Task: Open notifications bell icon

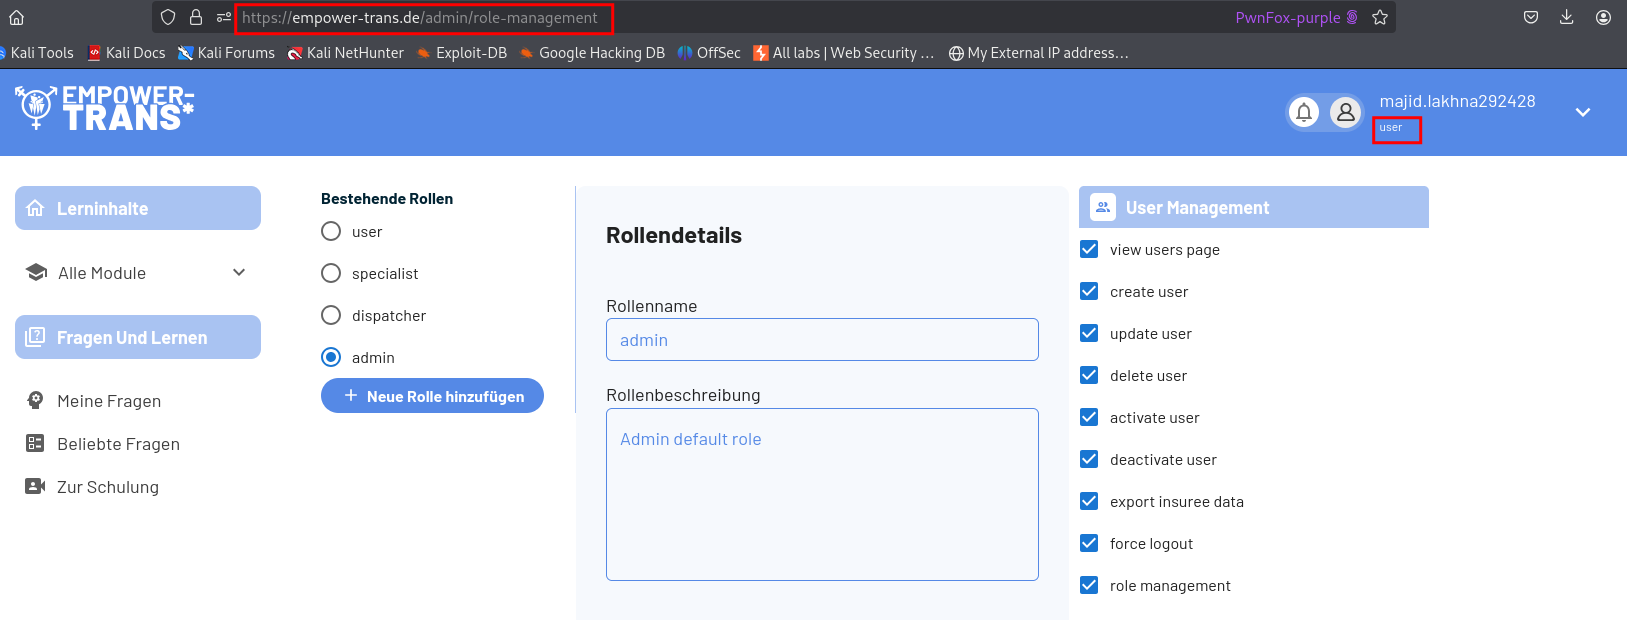Action: tap(1304, 112)
